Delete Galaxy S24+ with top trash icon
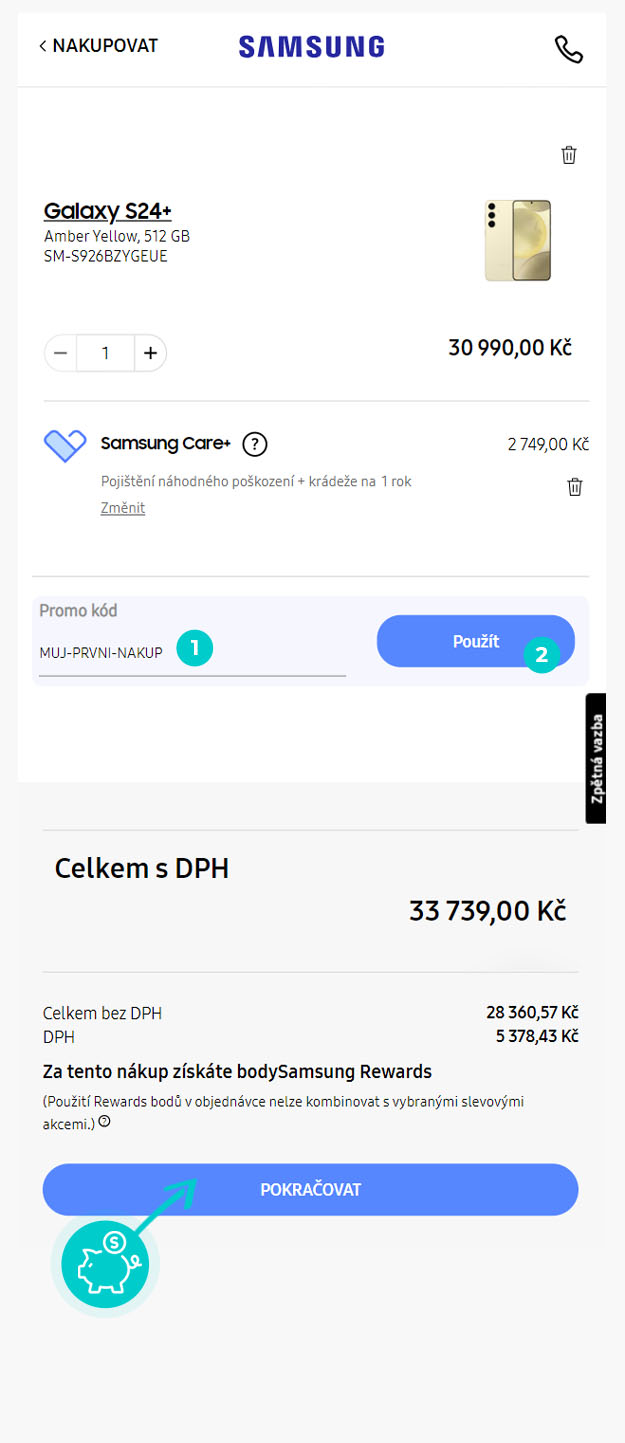Screen dimensions: 625x1443 pyautogui.click(x=569, y=155)
